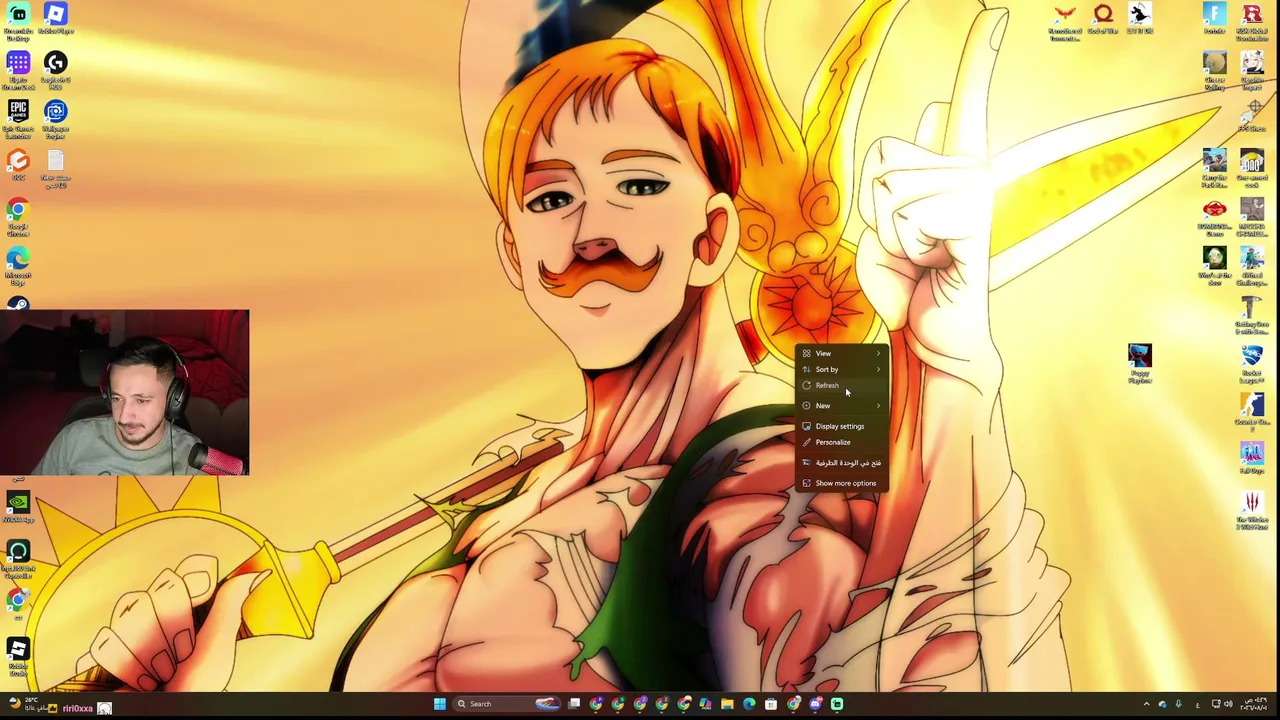Select the Roblox Studio desktop icon

click(x=18, y=656)
